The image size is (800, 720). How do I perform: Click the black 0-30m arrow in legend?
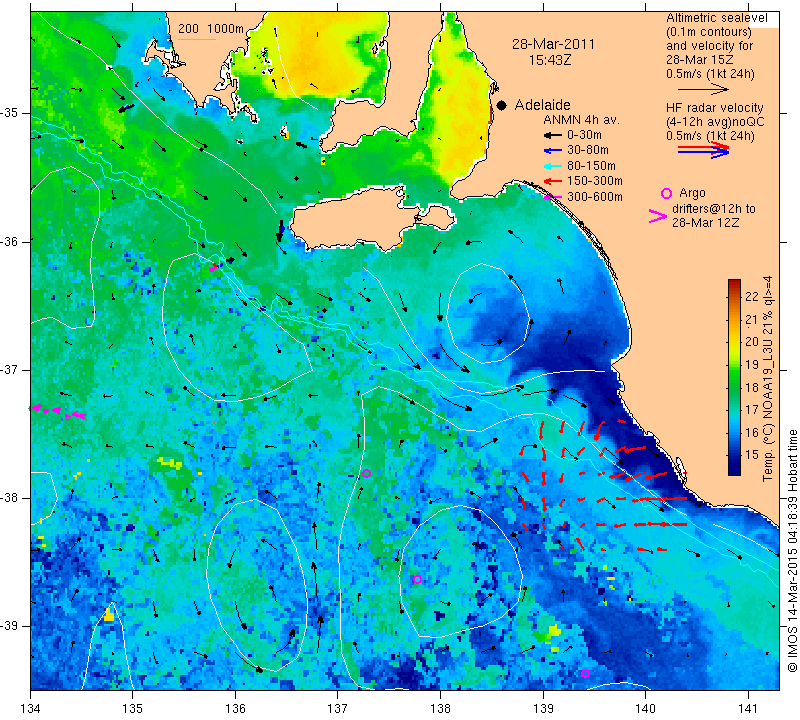coord(552,136)
